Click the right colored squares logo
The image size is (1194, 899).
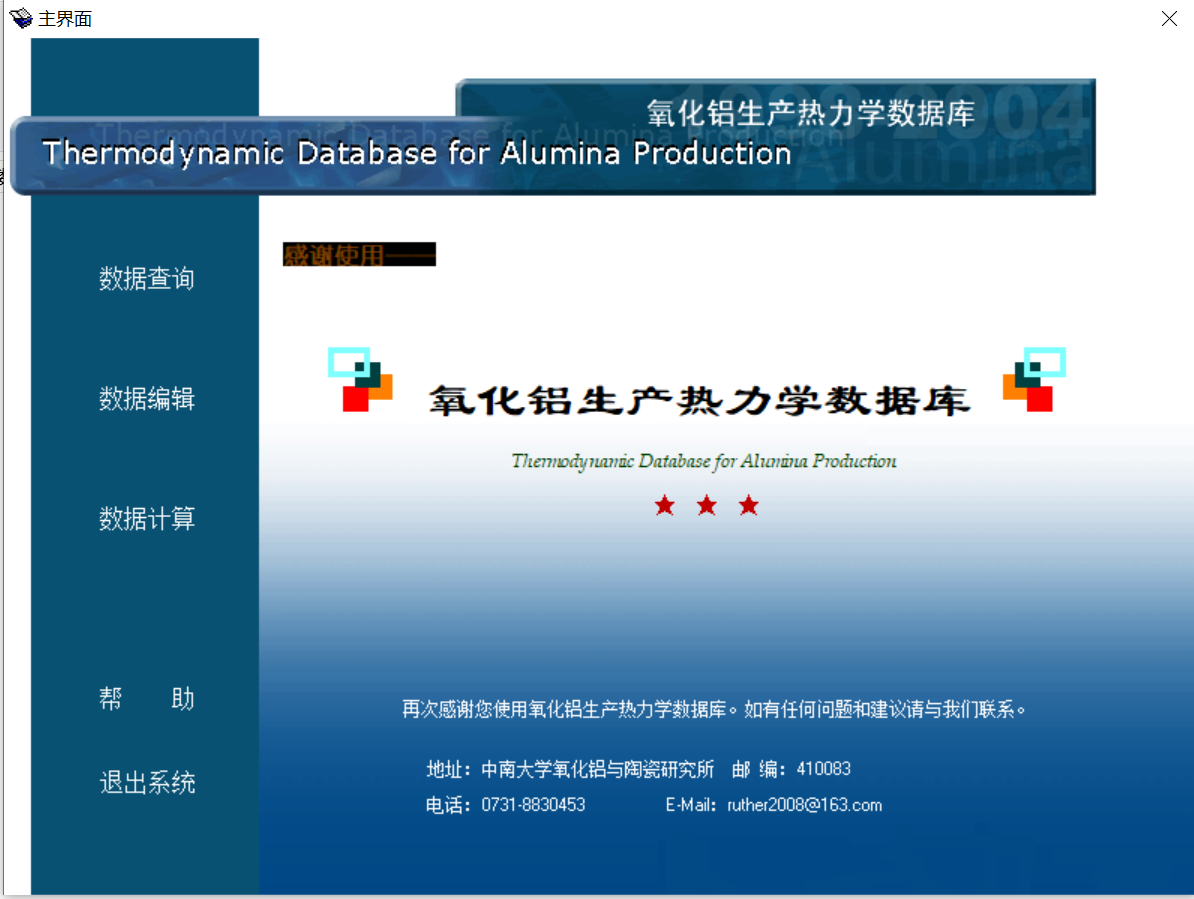pos(1034,380)
